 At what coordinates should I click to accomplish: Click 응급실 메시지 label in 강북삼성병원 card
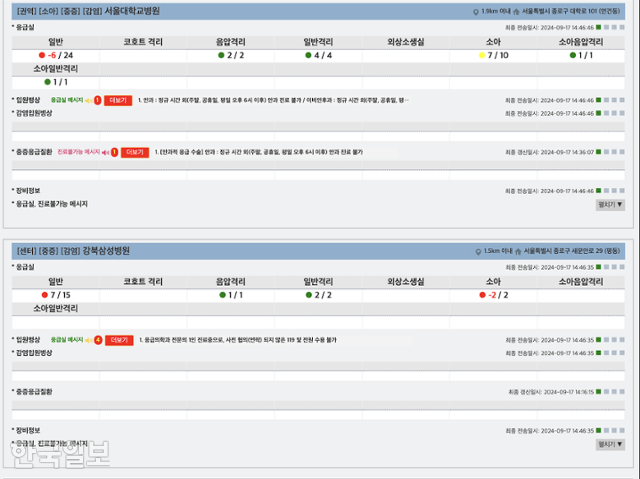pos(67,339)
